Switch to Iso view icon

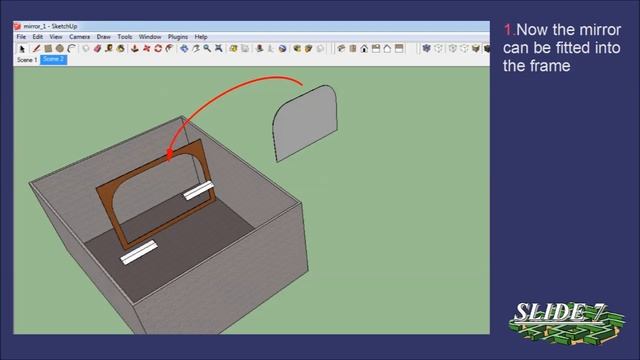[x=341, y=49]
